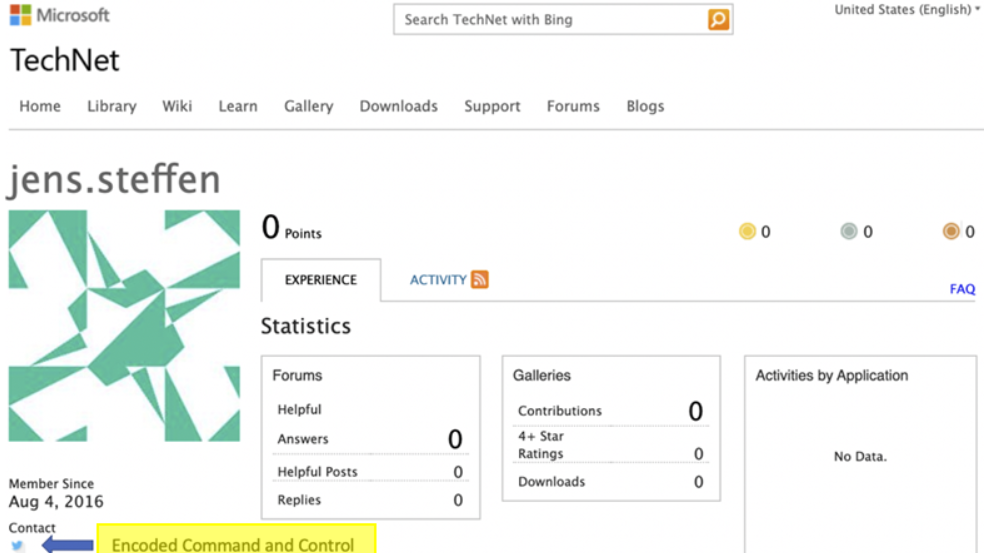Click the bronze medal icon
The image size is (984, 553).
(951, 232)
